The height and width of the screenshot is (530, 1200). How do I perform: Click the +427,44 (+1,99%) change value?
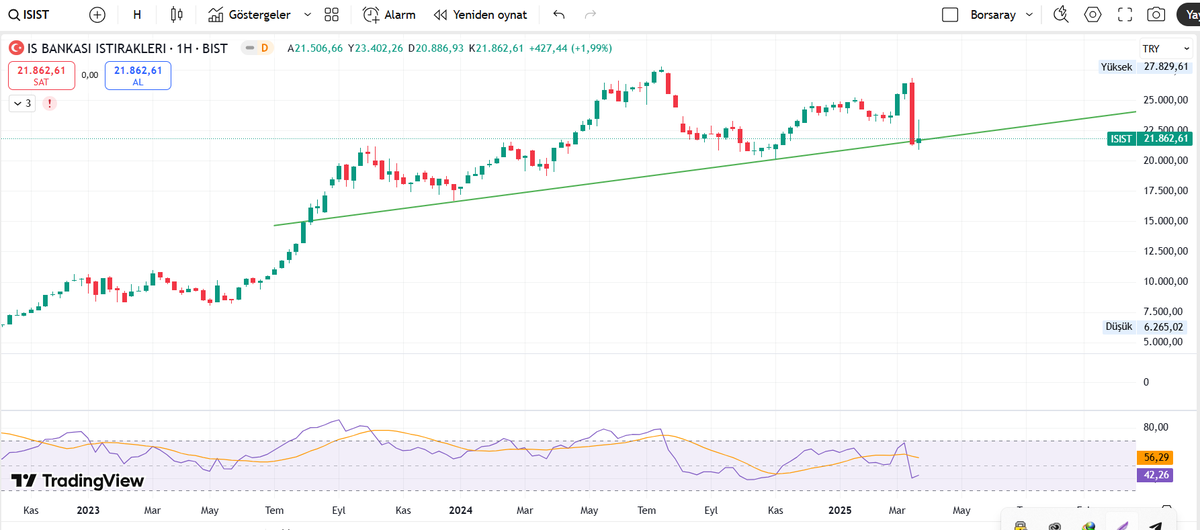tap(570, 48)
